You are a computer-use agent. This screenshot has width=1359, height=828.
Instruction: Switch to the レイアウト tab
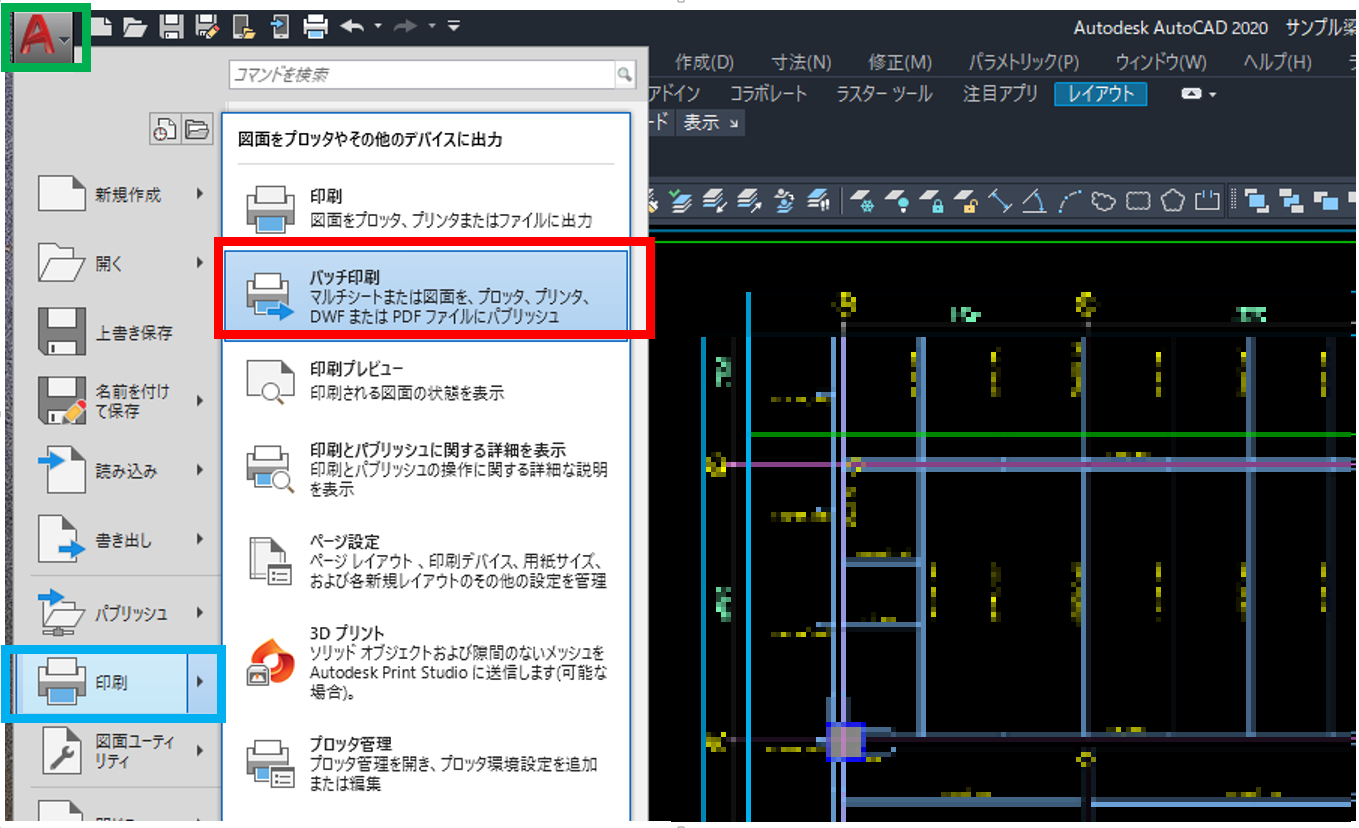(1100, 93)
